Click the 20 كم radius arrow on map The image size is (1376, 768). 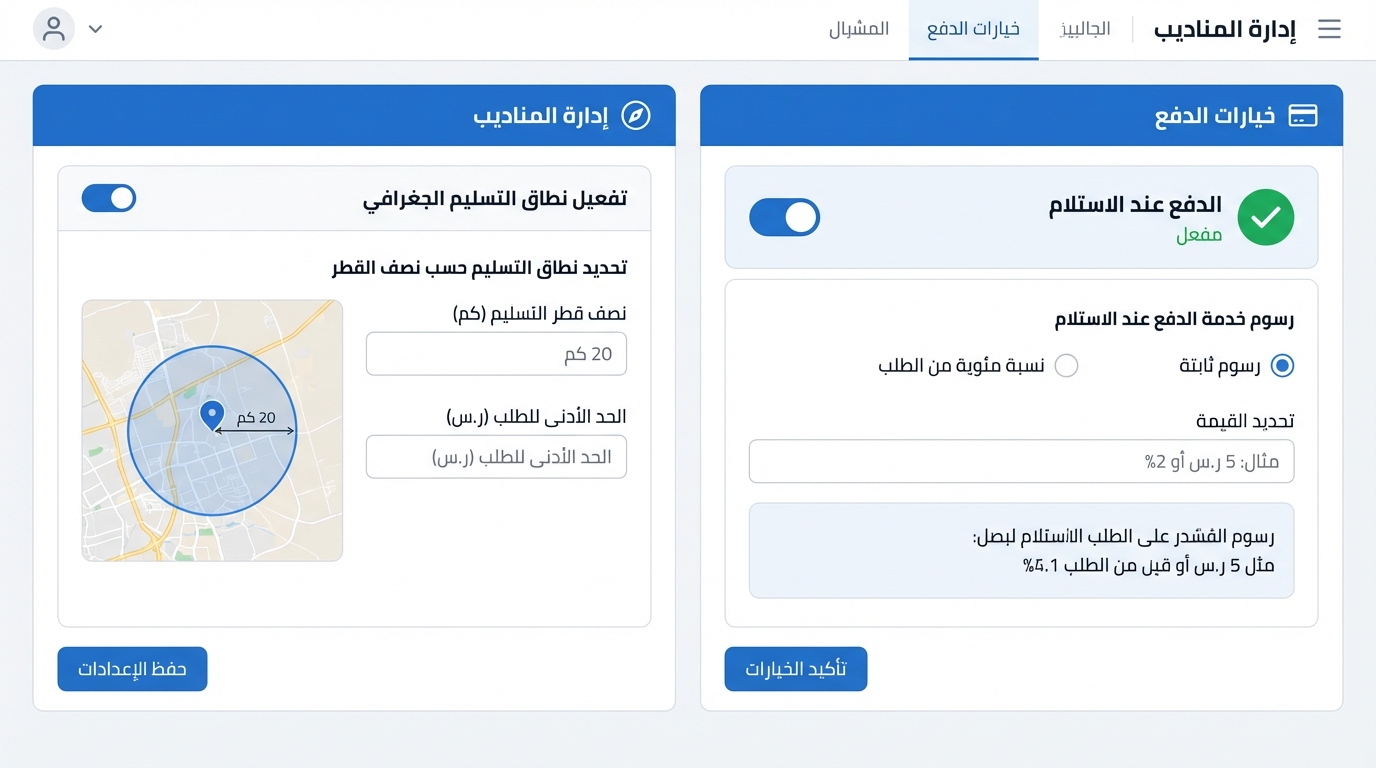pos(255,430)
